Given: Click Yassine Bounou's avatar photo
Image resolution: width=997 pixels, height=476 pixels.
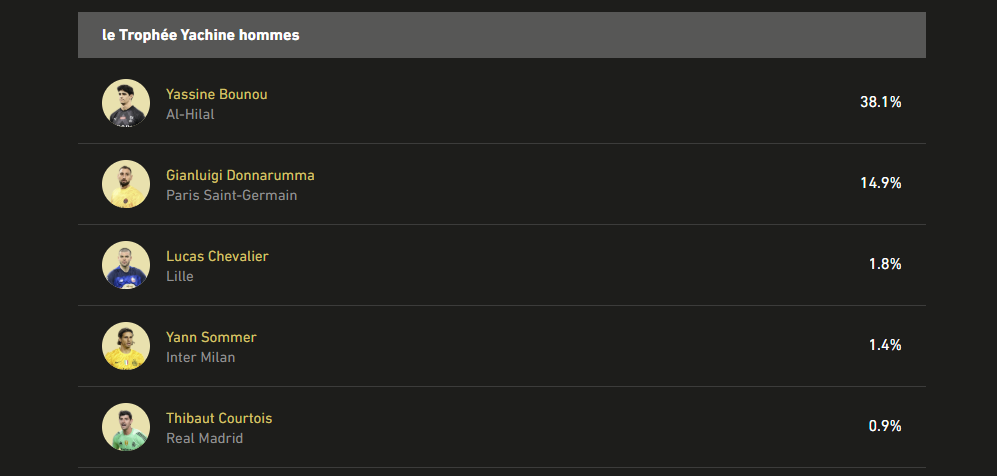Looking at the screenshot, I should click(126, 103).
